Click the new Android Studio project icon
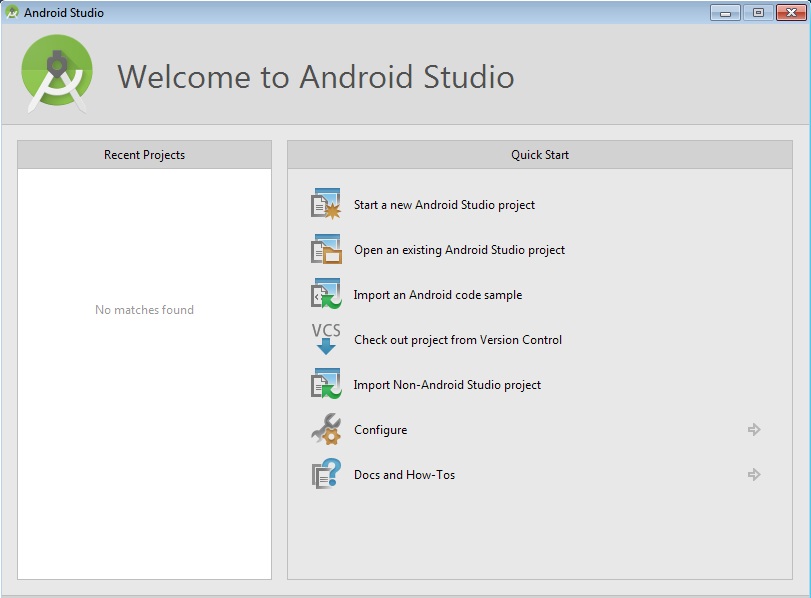The image size is (811, 598). (326, 204)
